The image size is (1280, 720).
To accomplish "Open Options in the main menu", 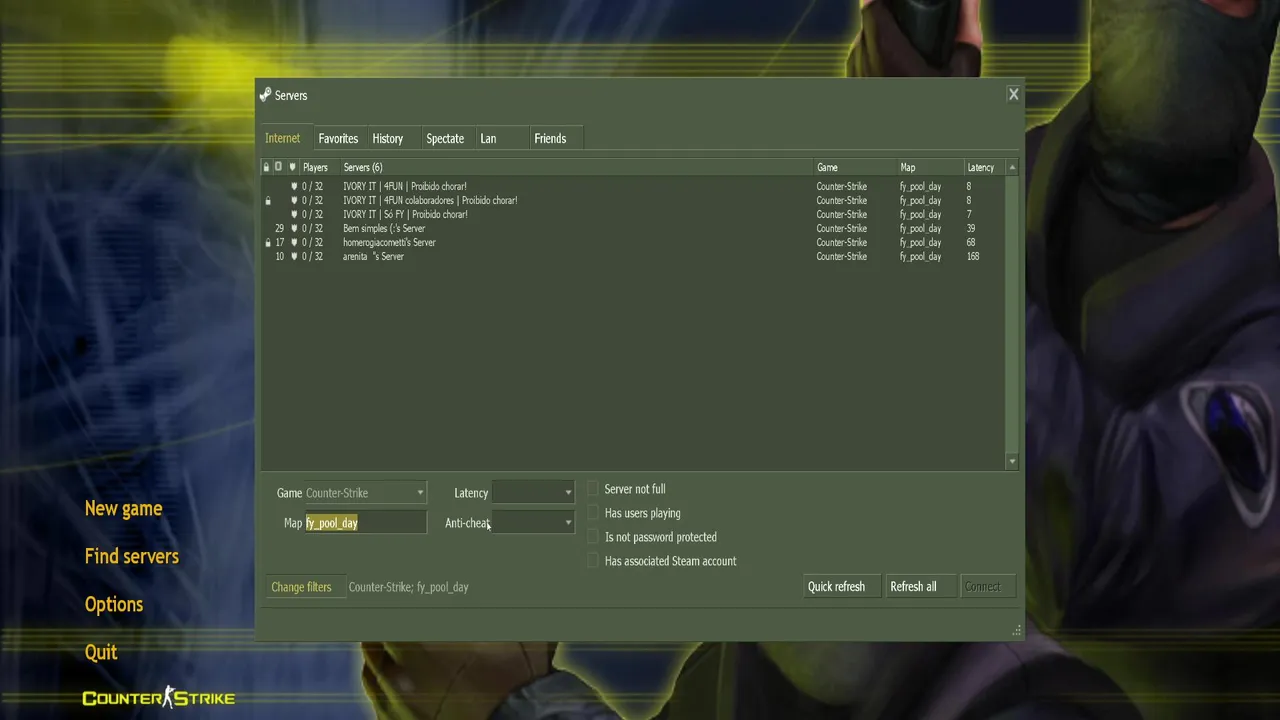I will [114, 604].
